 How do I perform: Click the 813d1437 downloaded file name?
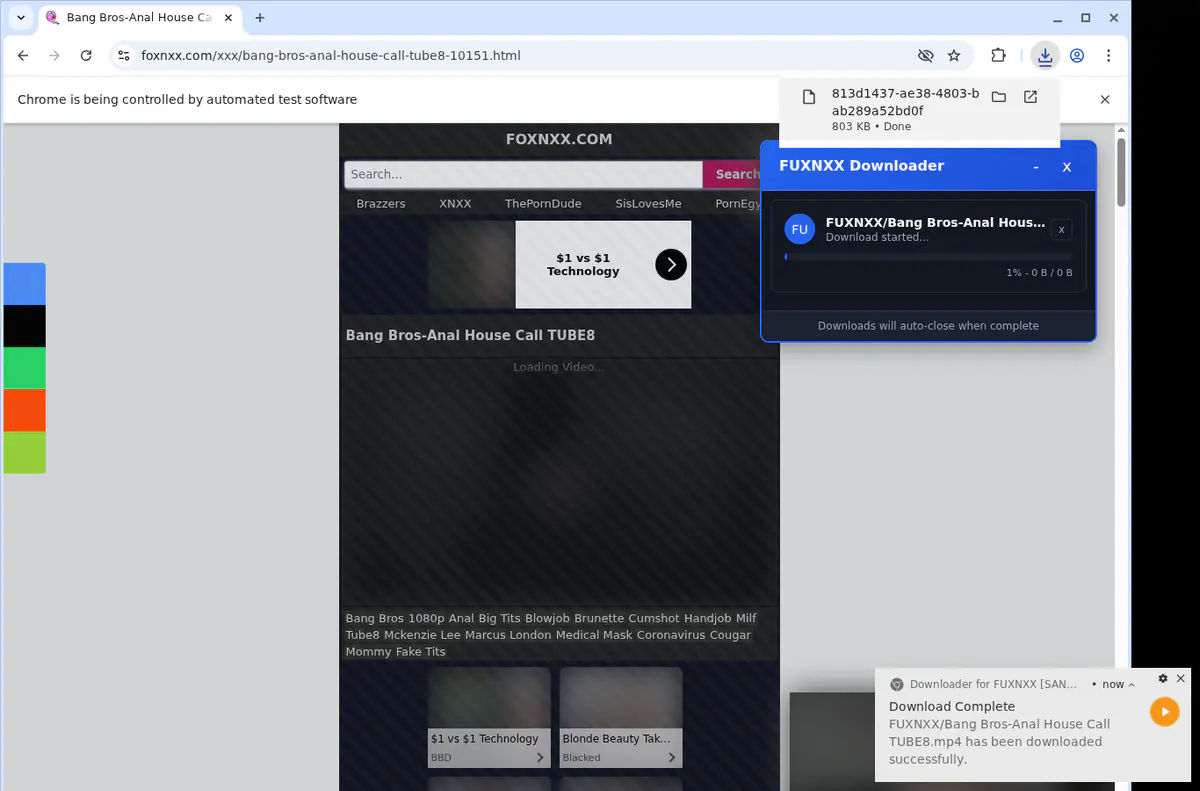click(x=905, y=102)
